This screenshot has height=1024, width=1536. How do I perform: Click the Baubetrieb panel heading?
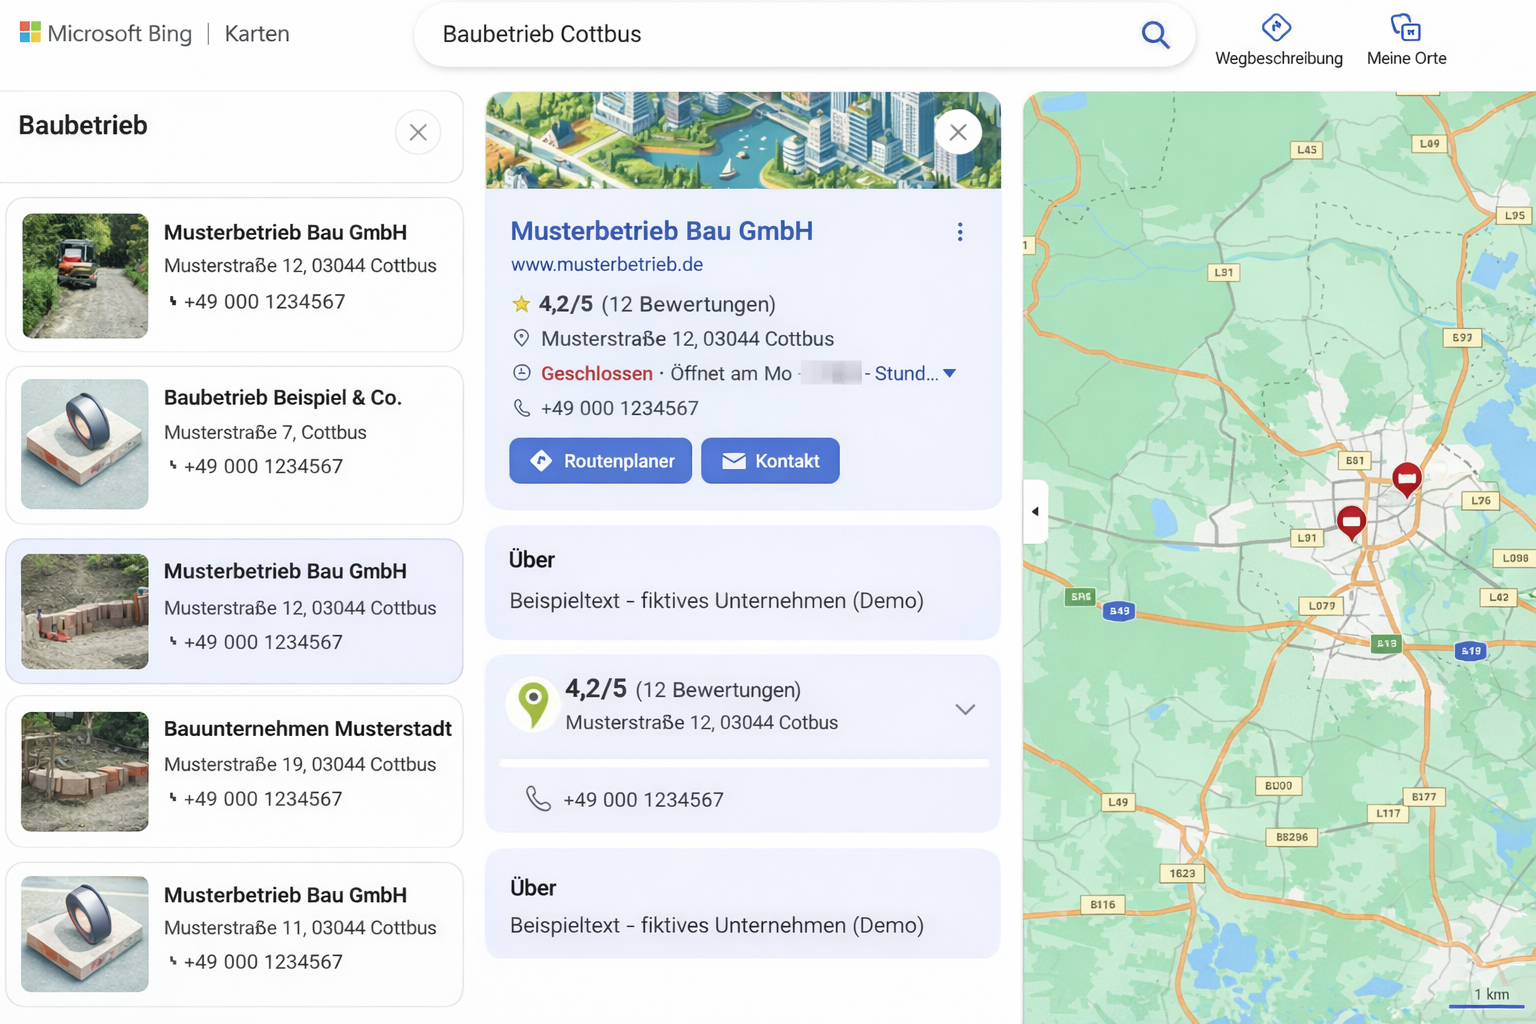(83, 125)
